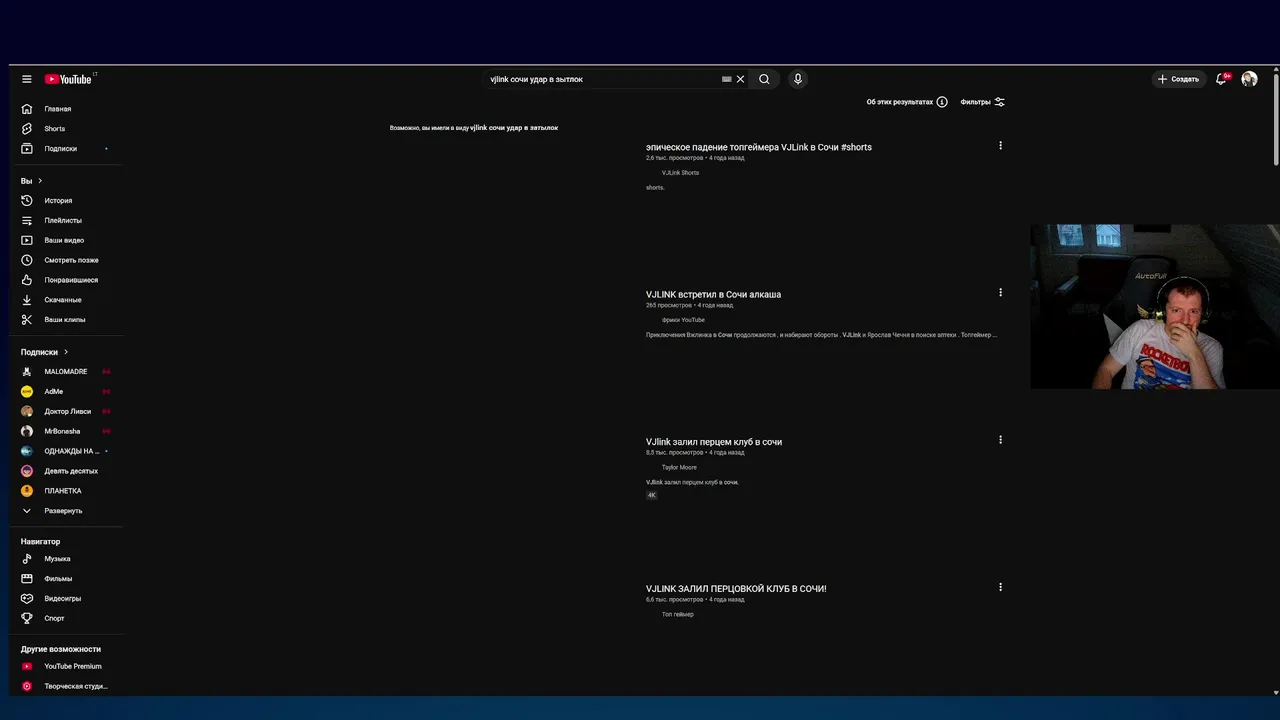This screenshot has height=720, width=1280.
Task: Open video VJLINK встретил в Сочи алкаша
Action: (x=713, y=294)
